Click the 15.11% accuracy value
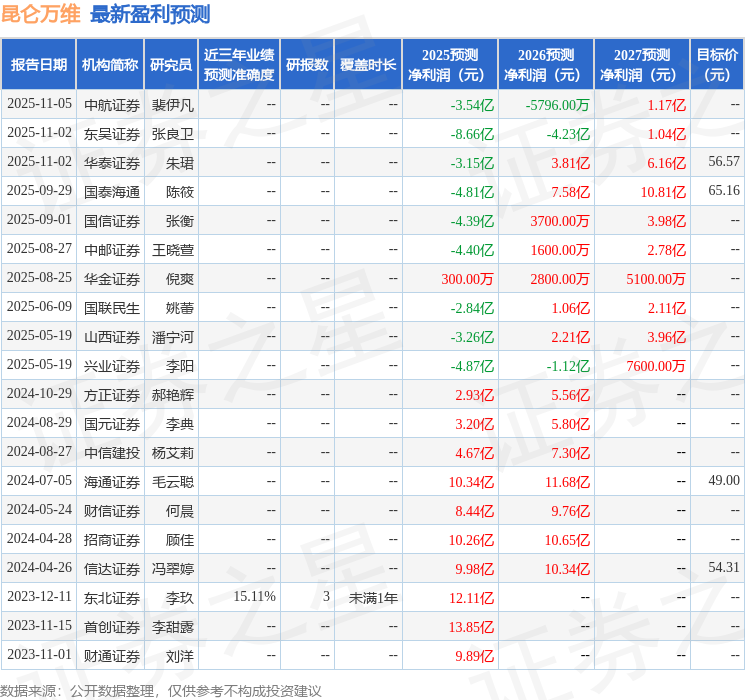The image size is (745, 700). (254, 597)
